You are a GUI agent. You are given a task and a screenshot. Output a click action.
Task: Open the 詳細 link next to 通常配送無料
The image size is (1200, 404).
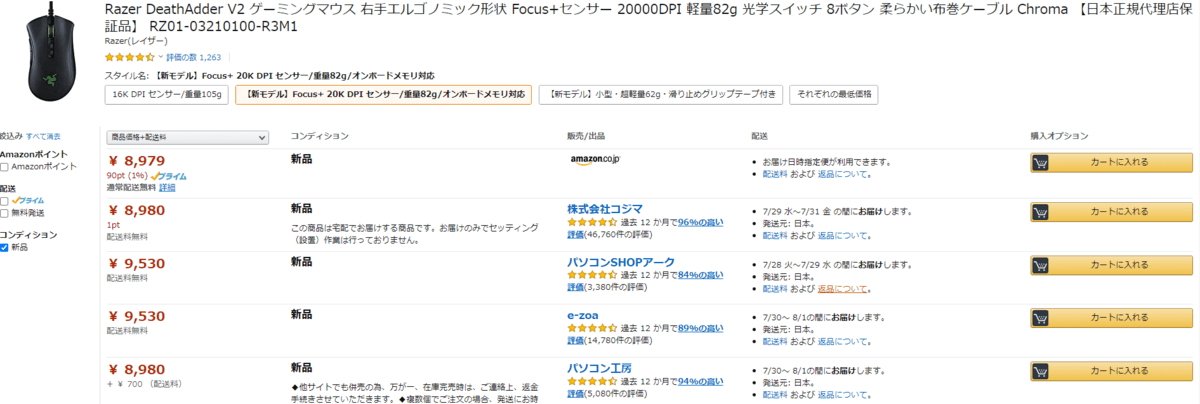[167, 187]
